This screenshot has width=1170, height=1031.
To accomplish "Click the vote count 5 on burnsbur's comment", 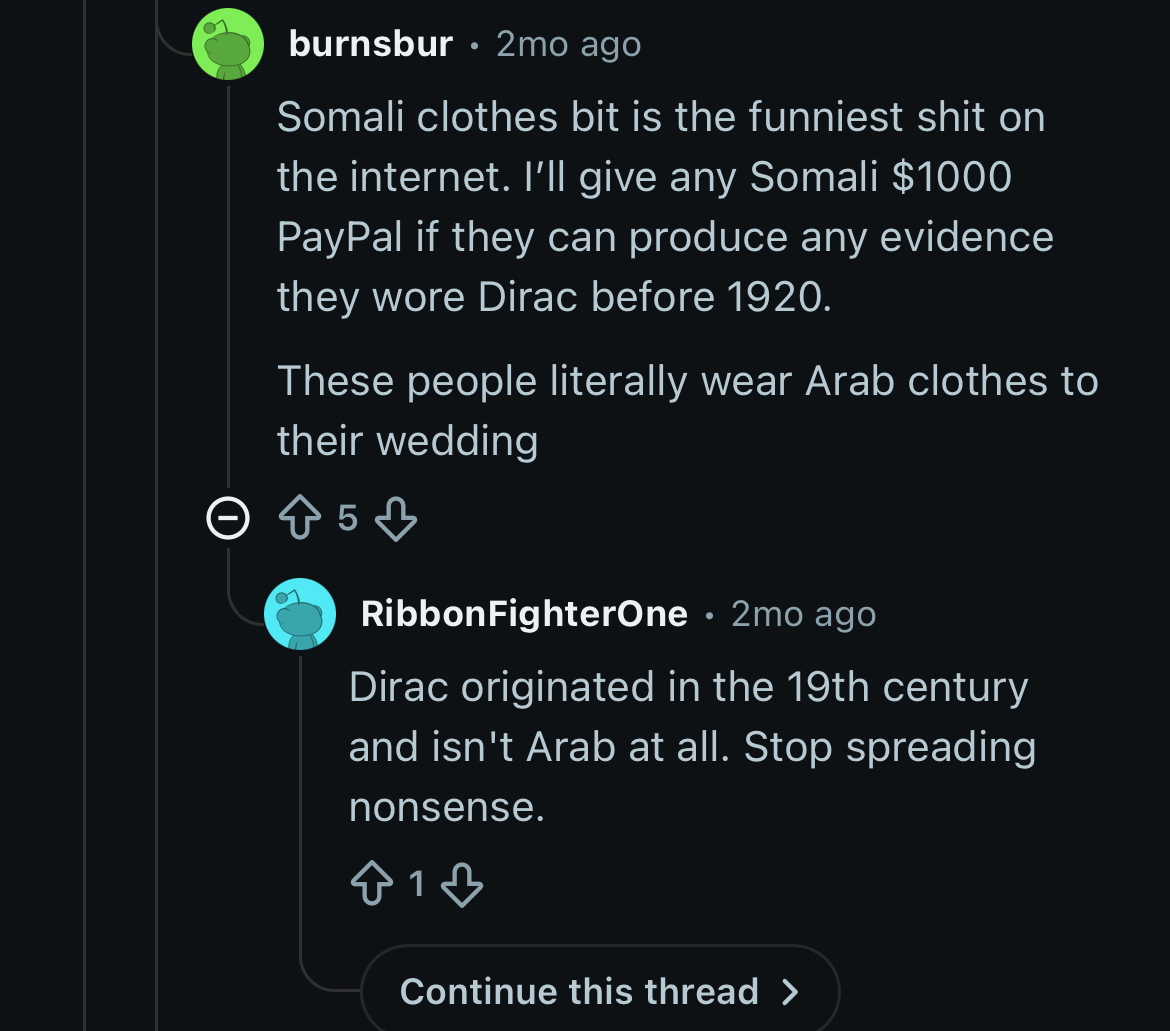I will (x=347, y=518).
